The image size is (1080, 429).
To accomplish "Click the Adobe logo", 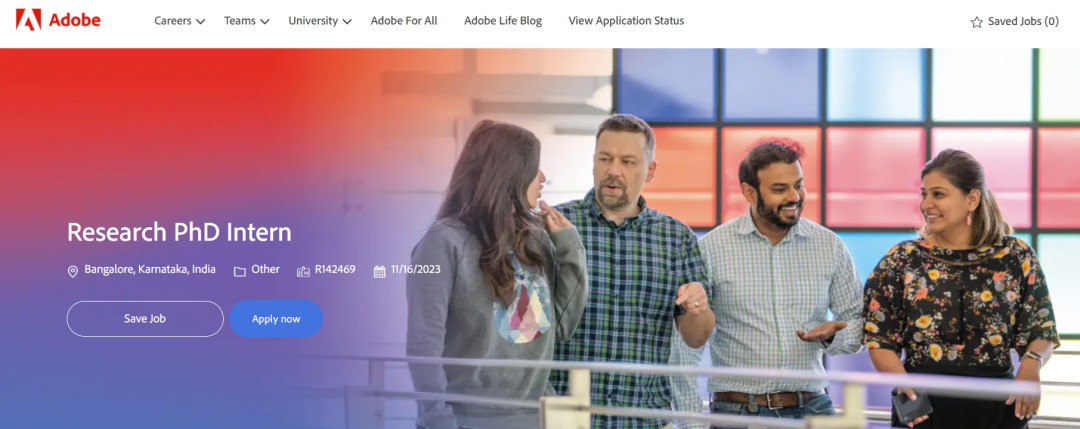I will (x=58, y=20).
